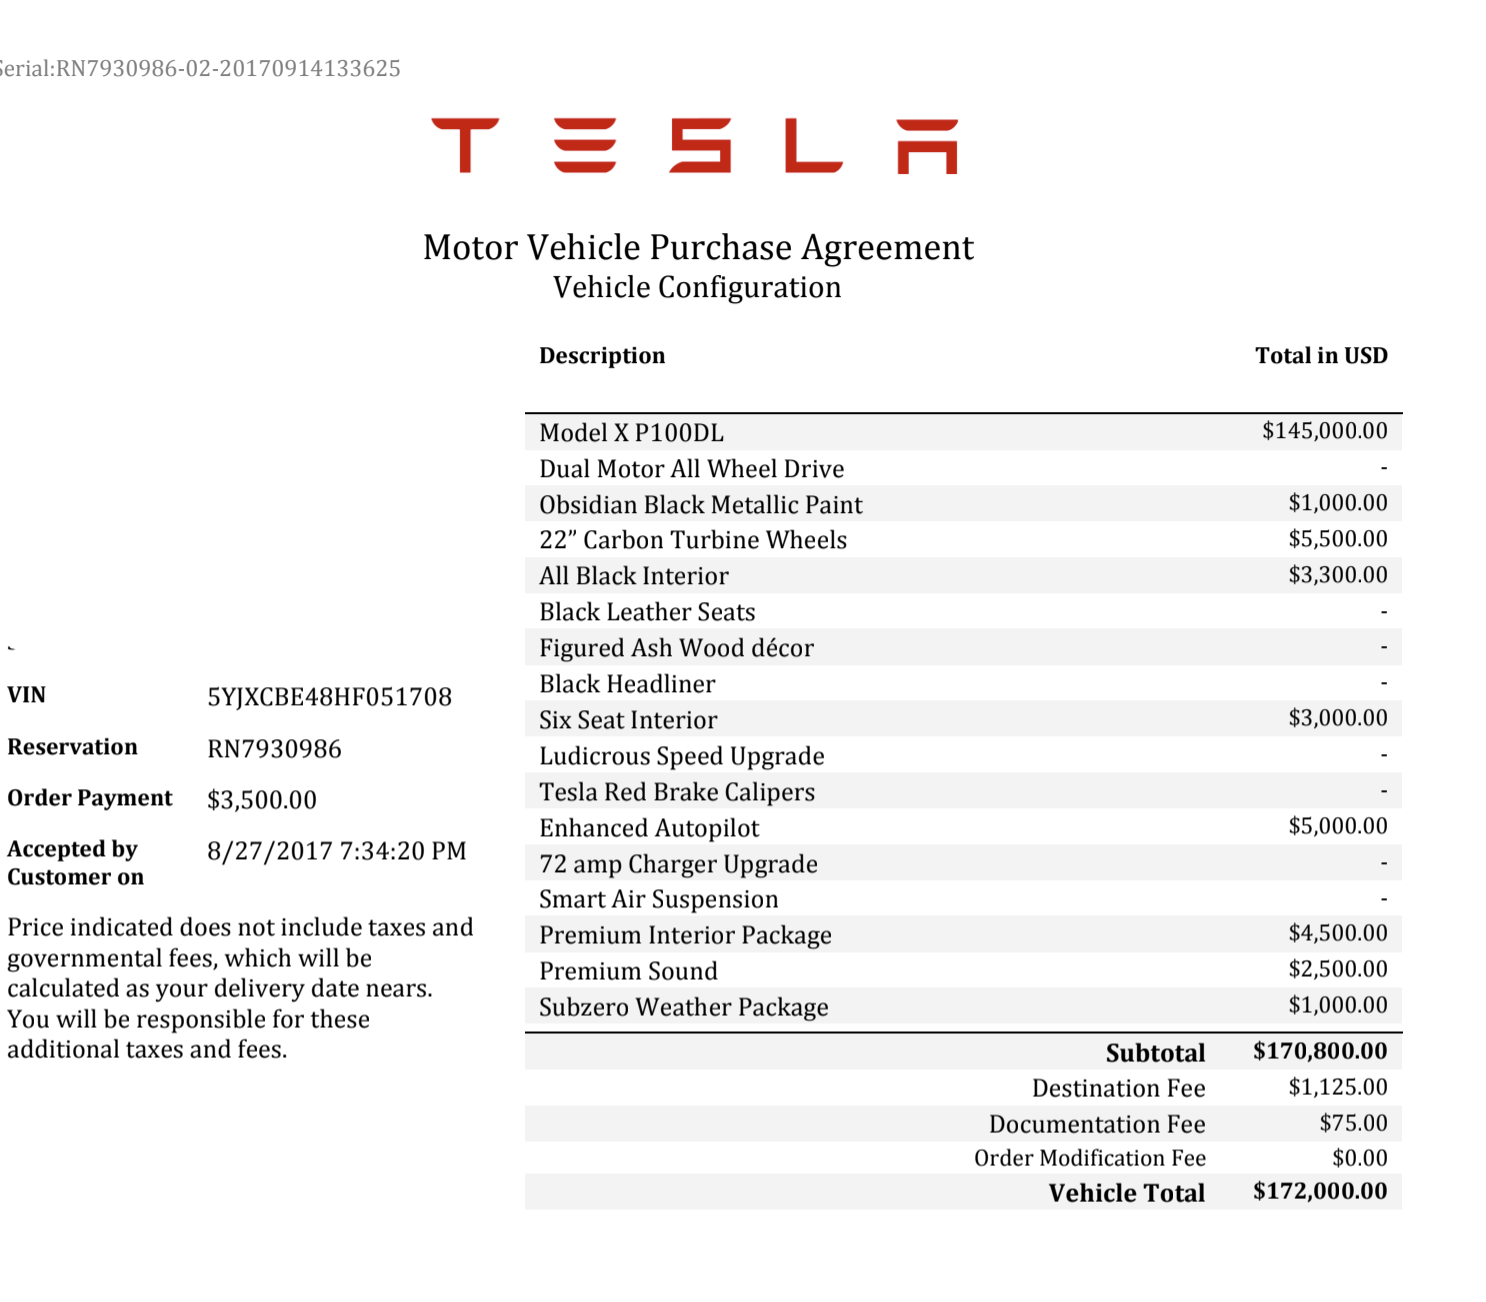Click the Motor Vehicle Purchase Agreement title
Viewport: 1486px width, 1302px height.
click(698, 247)
